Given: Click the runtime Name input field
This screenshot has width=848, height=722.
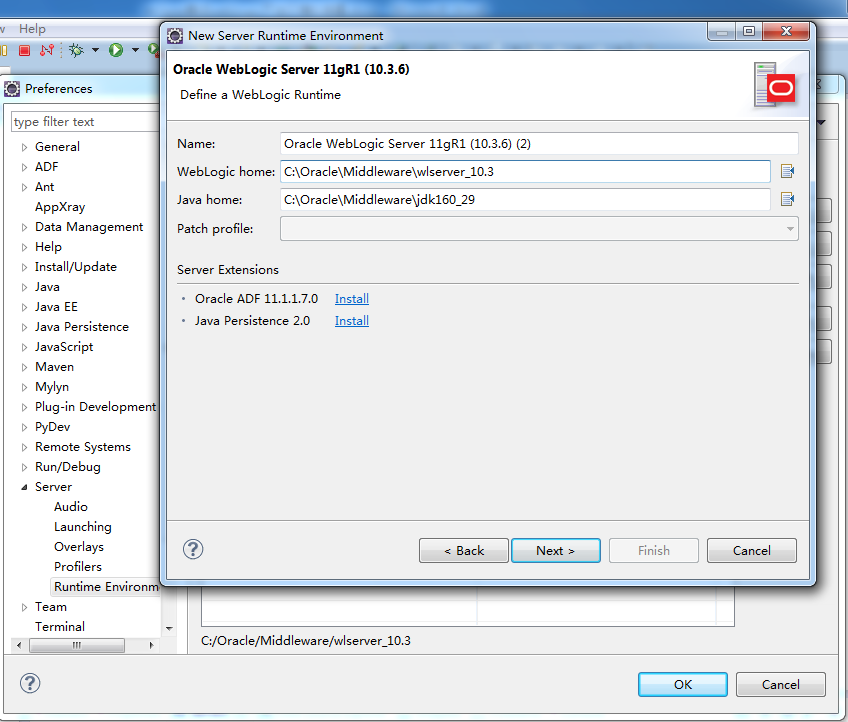Looking at the screenshot, I should coord(539,143).
